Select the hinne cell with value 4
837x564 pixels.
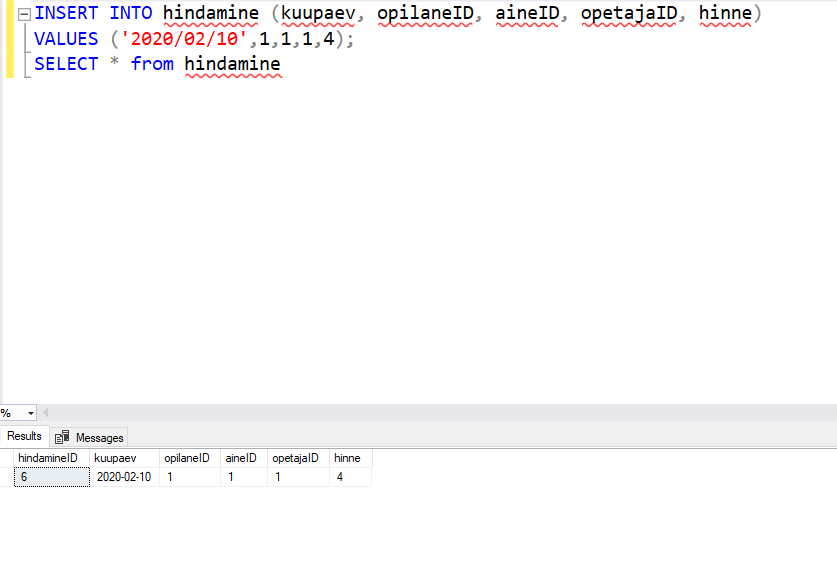click(x=350, y=477)
